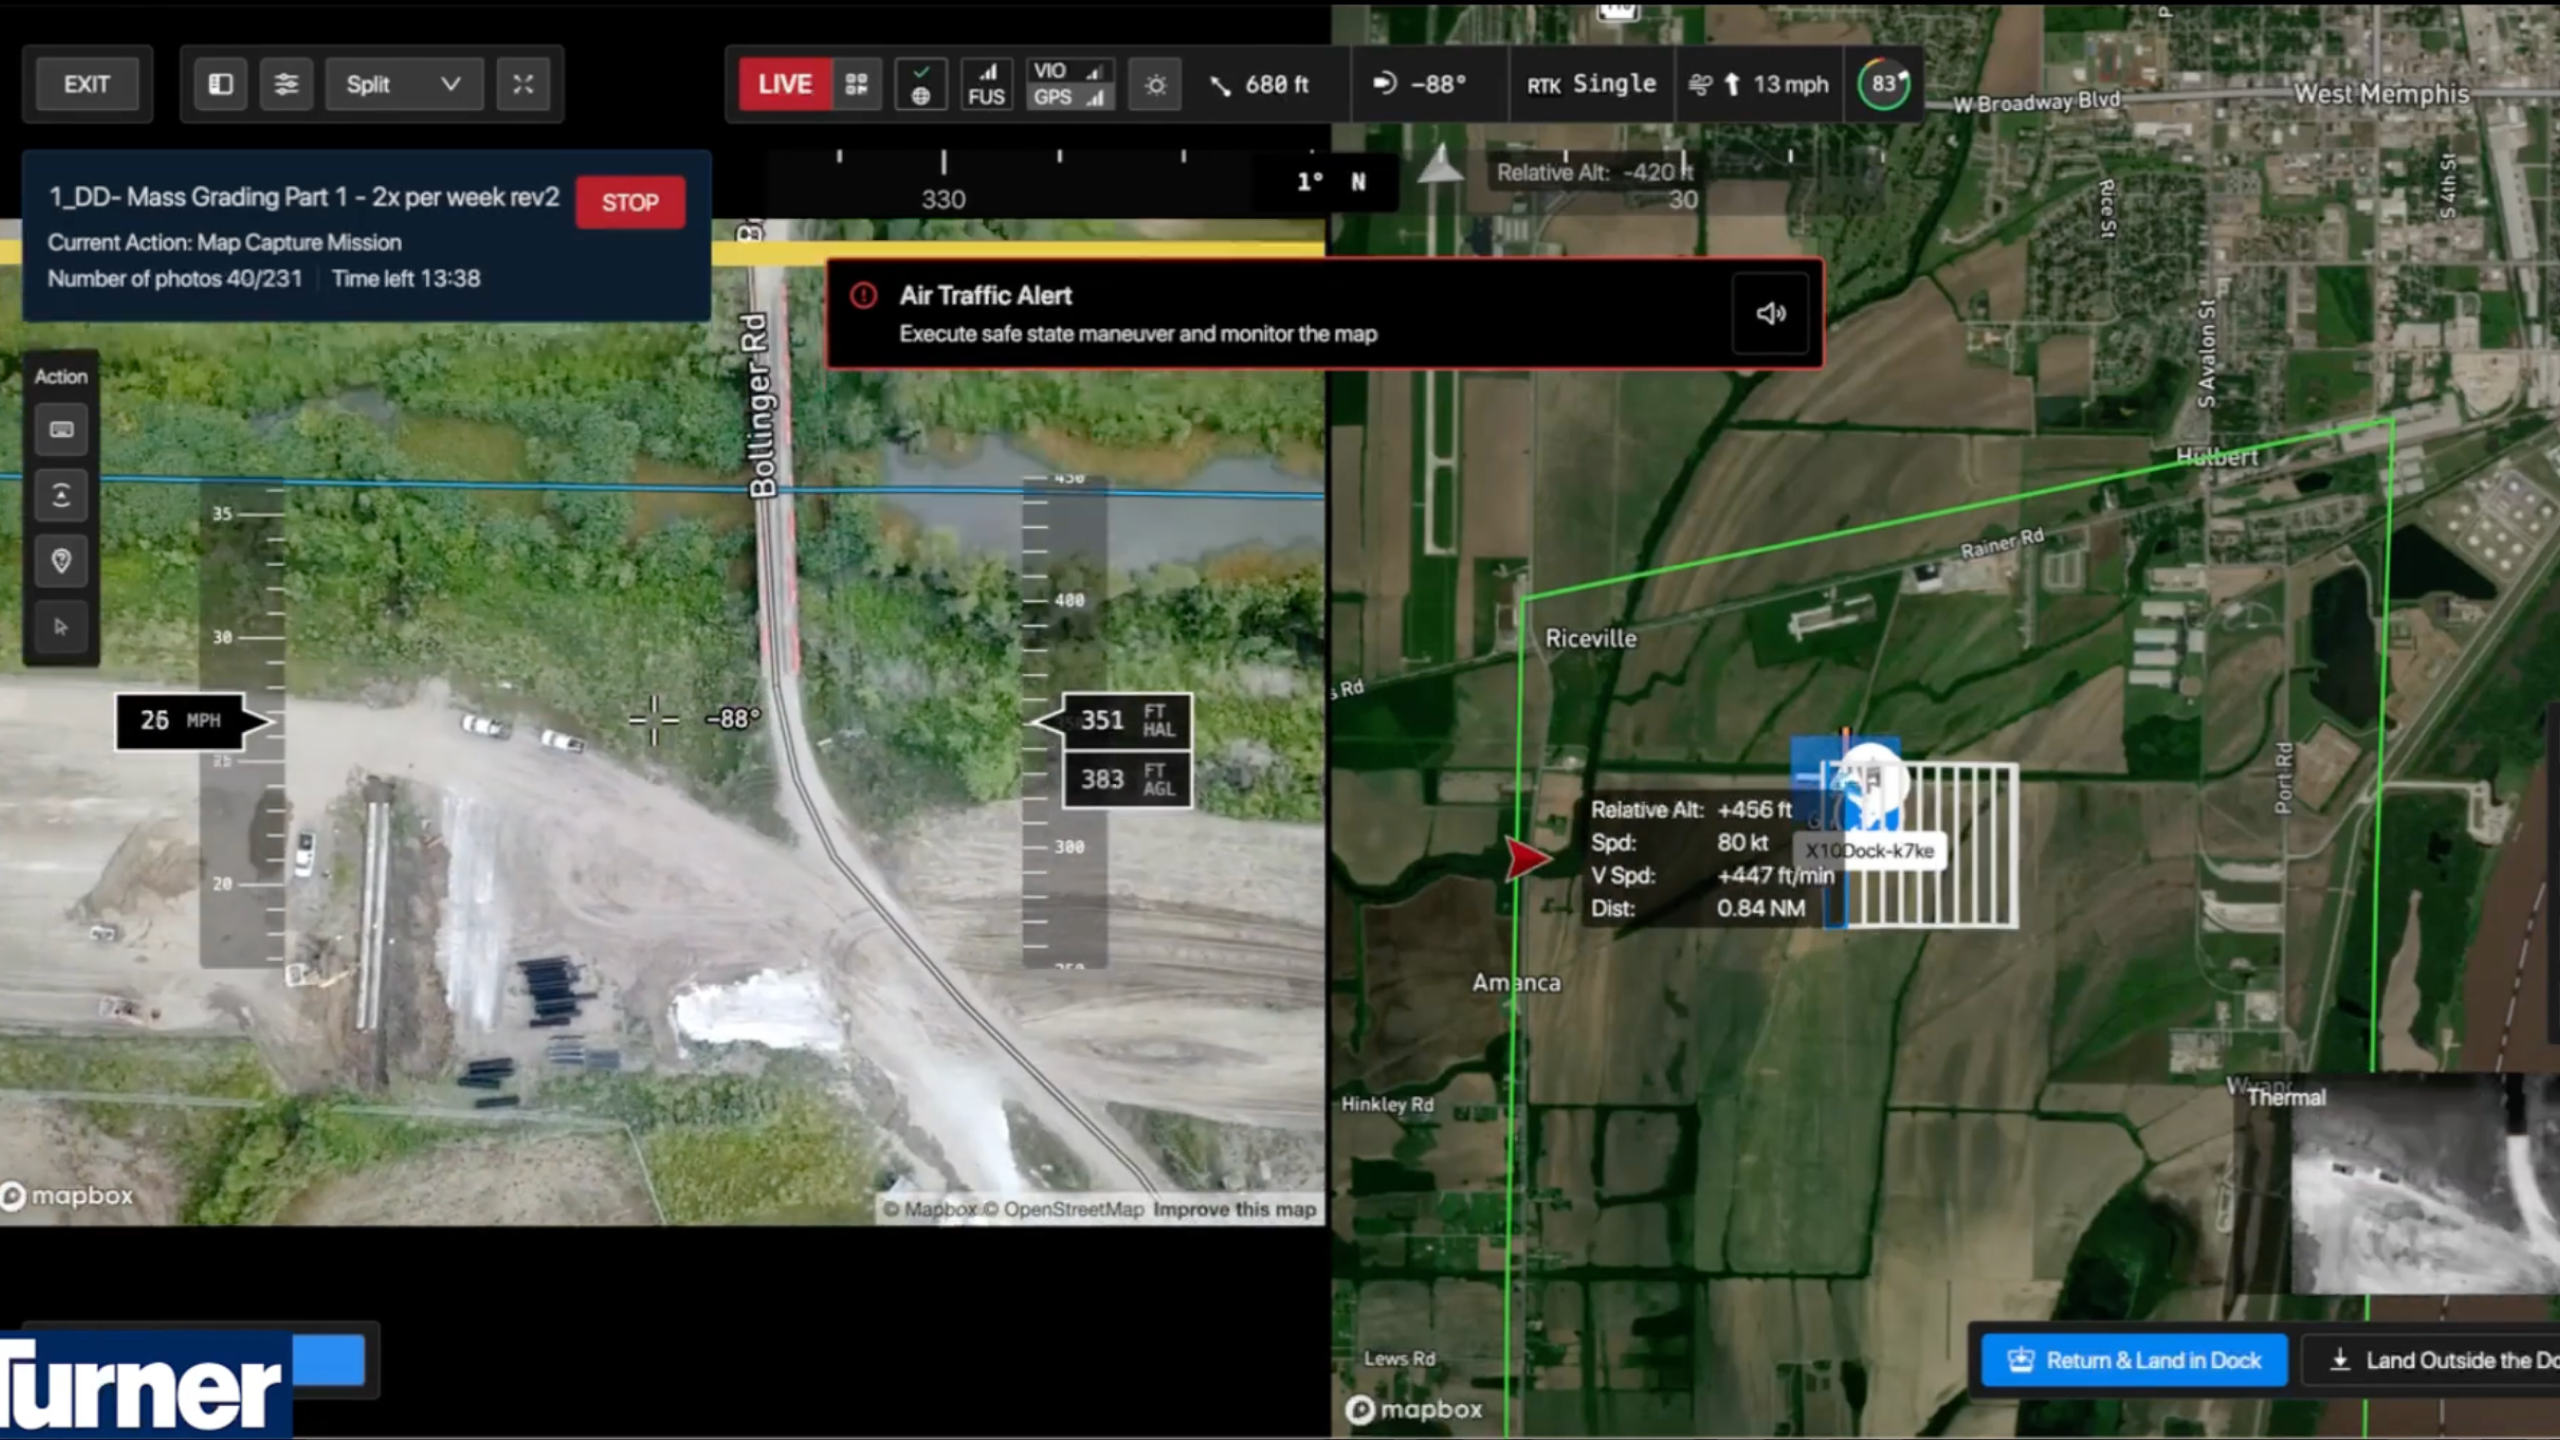Click the Current Action Map Capture Mission text
Viewport: 2560px width, 1440px height.
tap(225, 243)
